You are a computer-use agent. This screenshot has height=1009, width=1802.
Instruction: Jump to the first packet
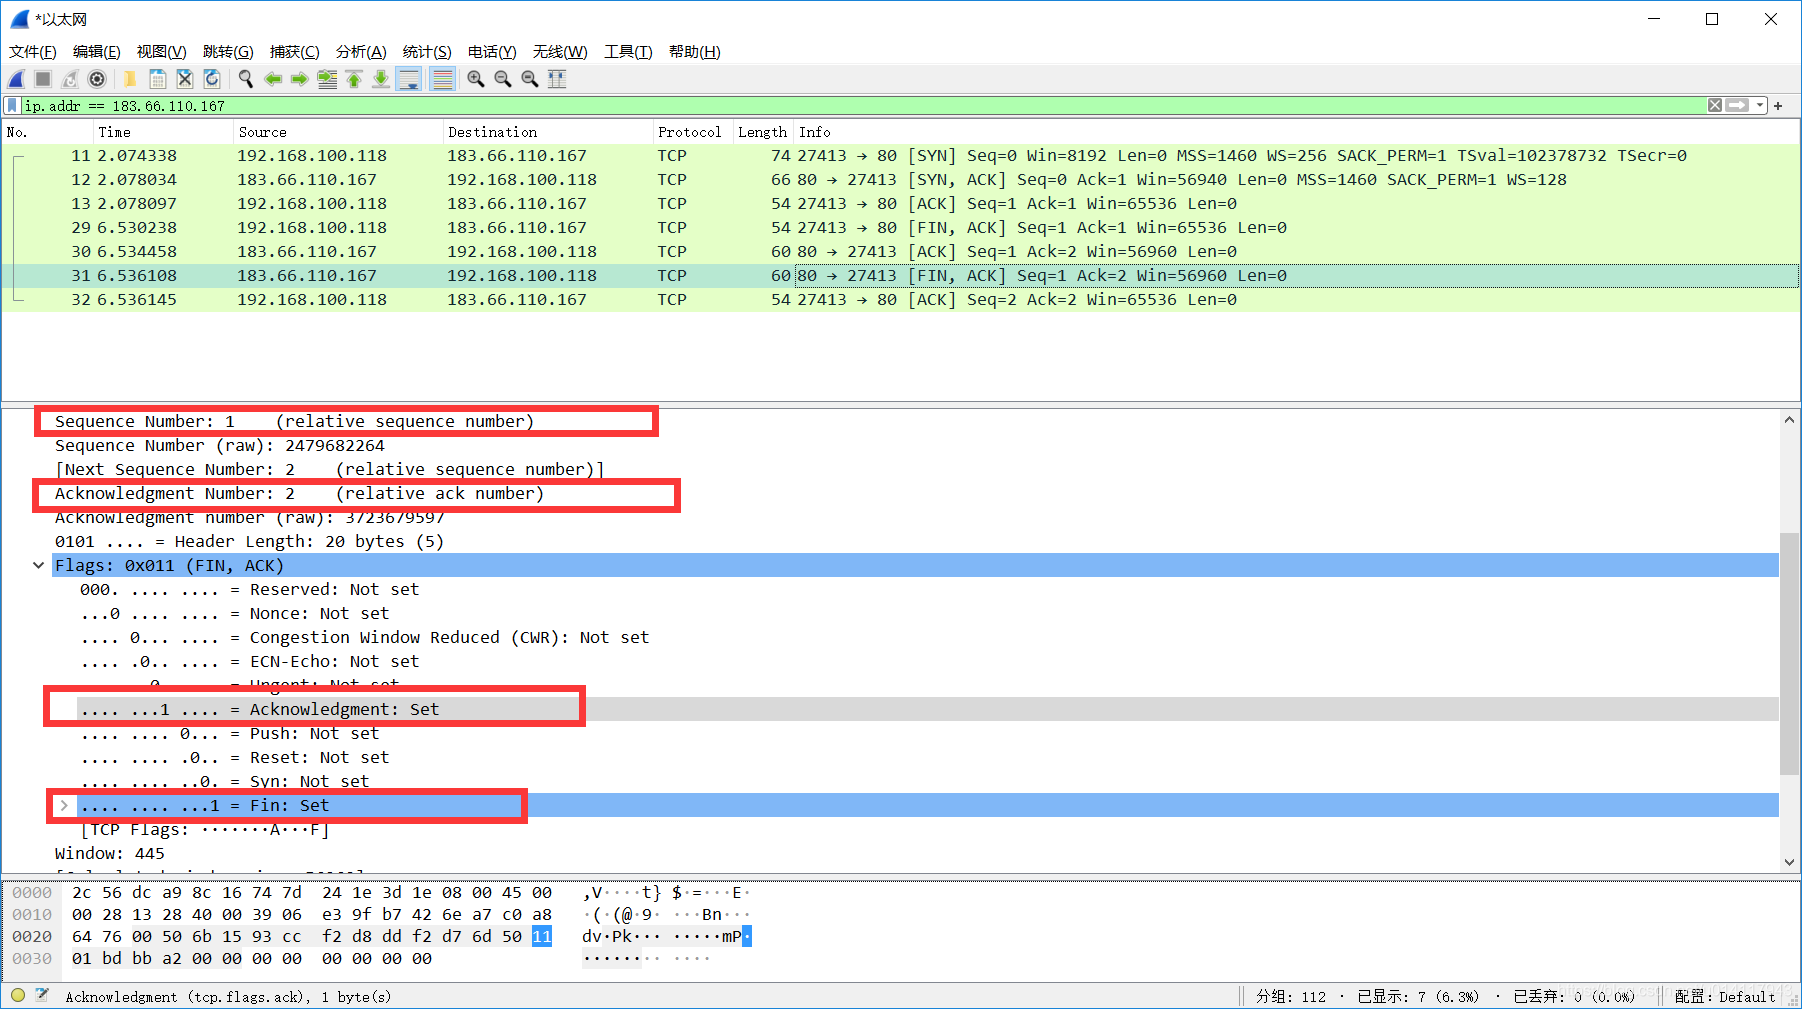pyautogui.click(x=354, y=79)
